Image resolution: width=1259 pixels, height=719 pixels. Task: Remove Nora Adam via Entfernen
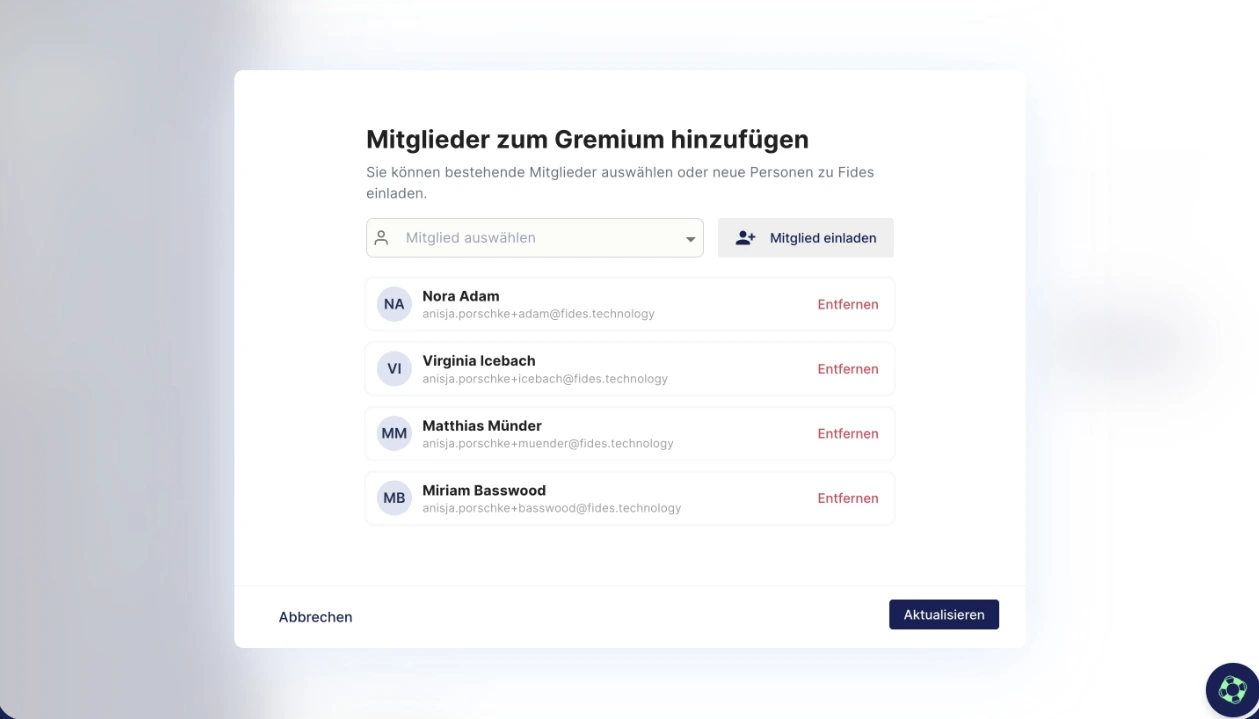click(847, 304)
